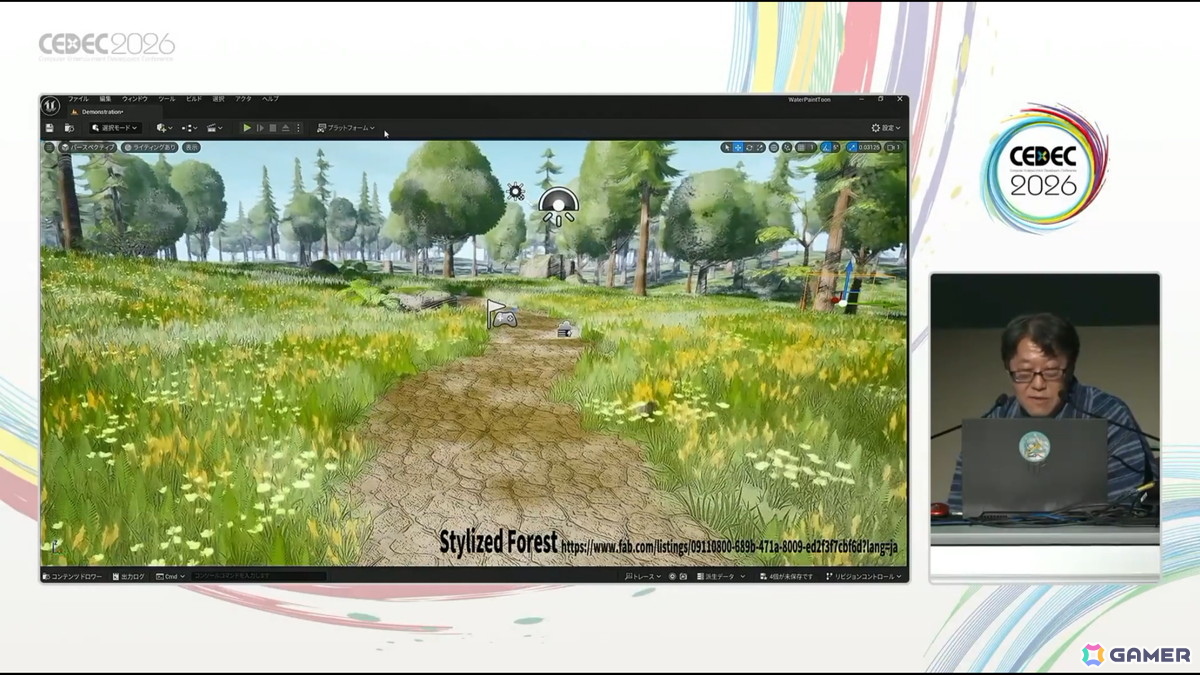Viewport: 1200px width, 675px height.
Task: Open the 出力ログ output log
Action: coord(129,577)
